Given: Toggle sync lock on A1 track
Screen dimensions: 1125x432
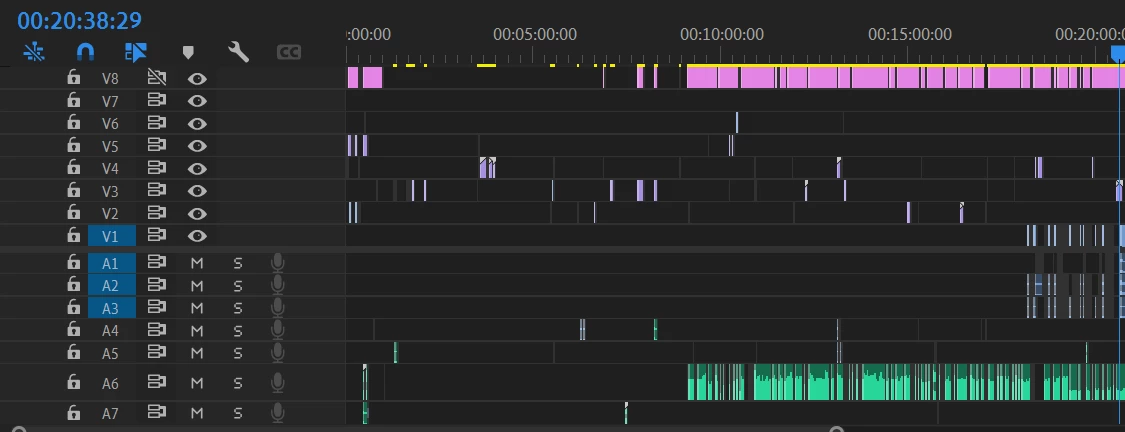Looking at the screenshot, I should pyautogui.click(x=156, y=263).
